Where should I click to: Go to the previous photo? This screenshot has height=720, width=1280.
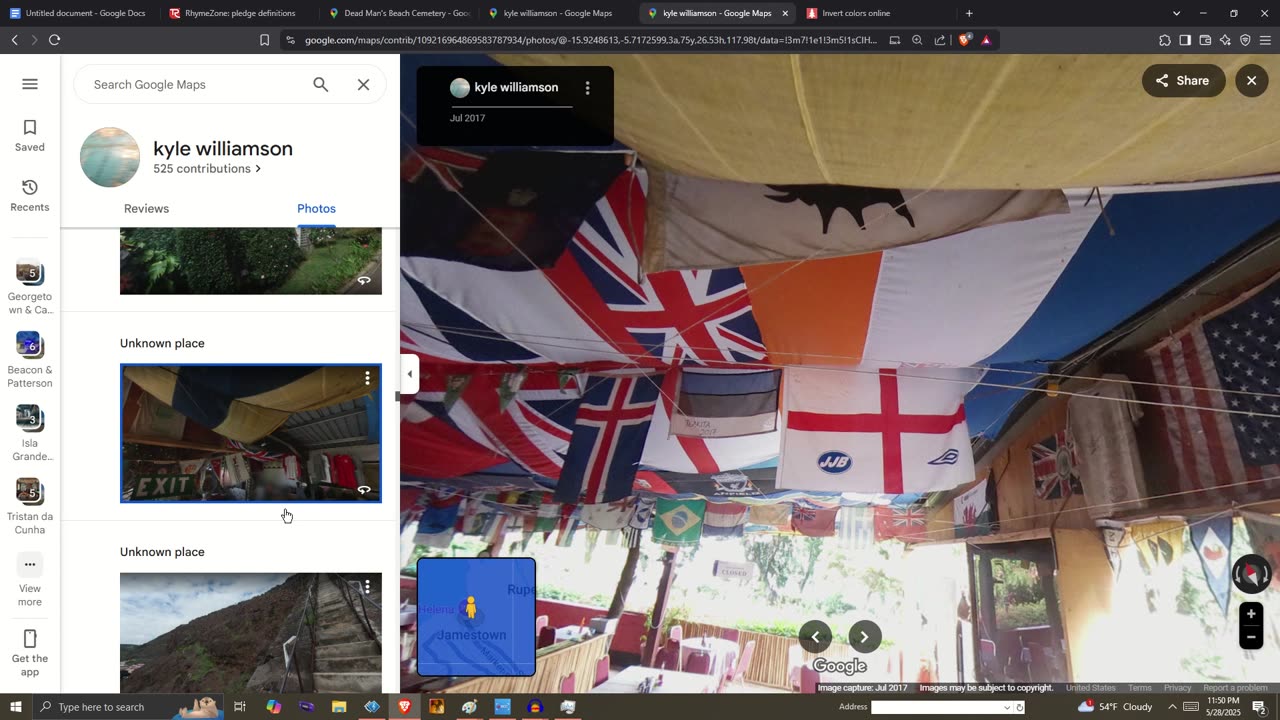pos(815,637)
